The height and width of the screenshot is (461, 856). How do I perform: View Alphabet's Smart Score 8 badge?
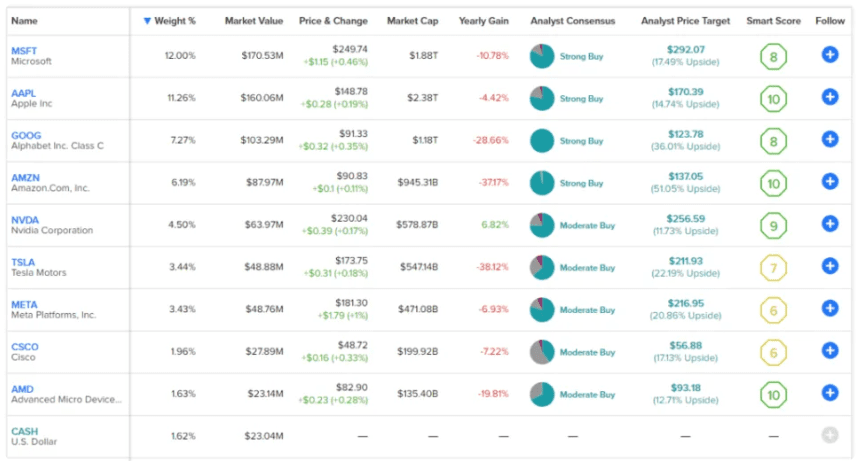pyautogui.click(x=773, y=141)
